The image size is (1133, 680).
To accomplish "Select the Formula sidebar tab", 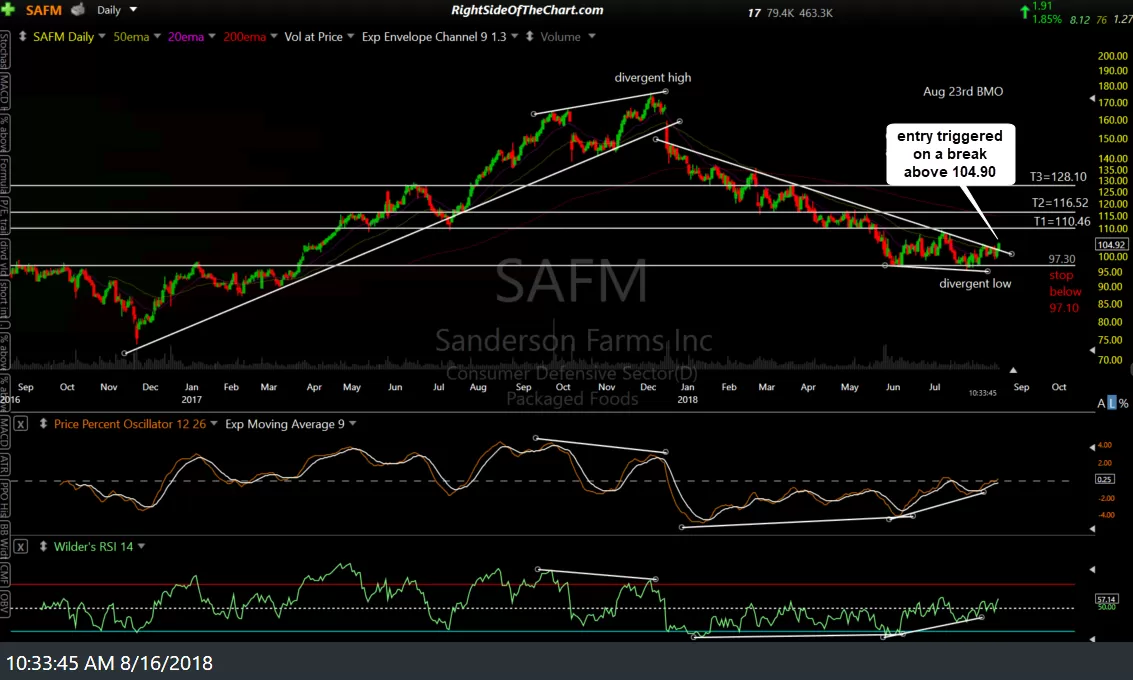I will pyautogui.click(x=4, y=176).
